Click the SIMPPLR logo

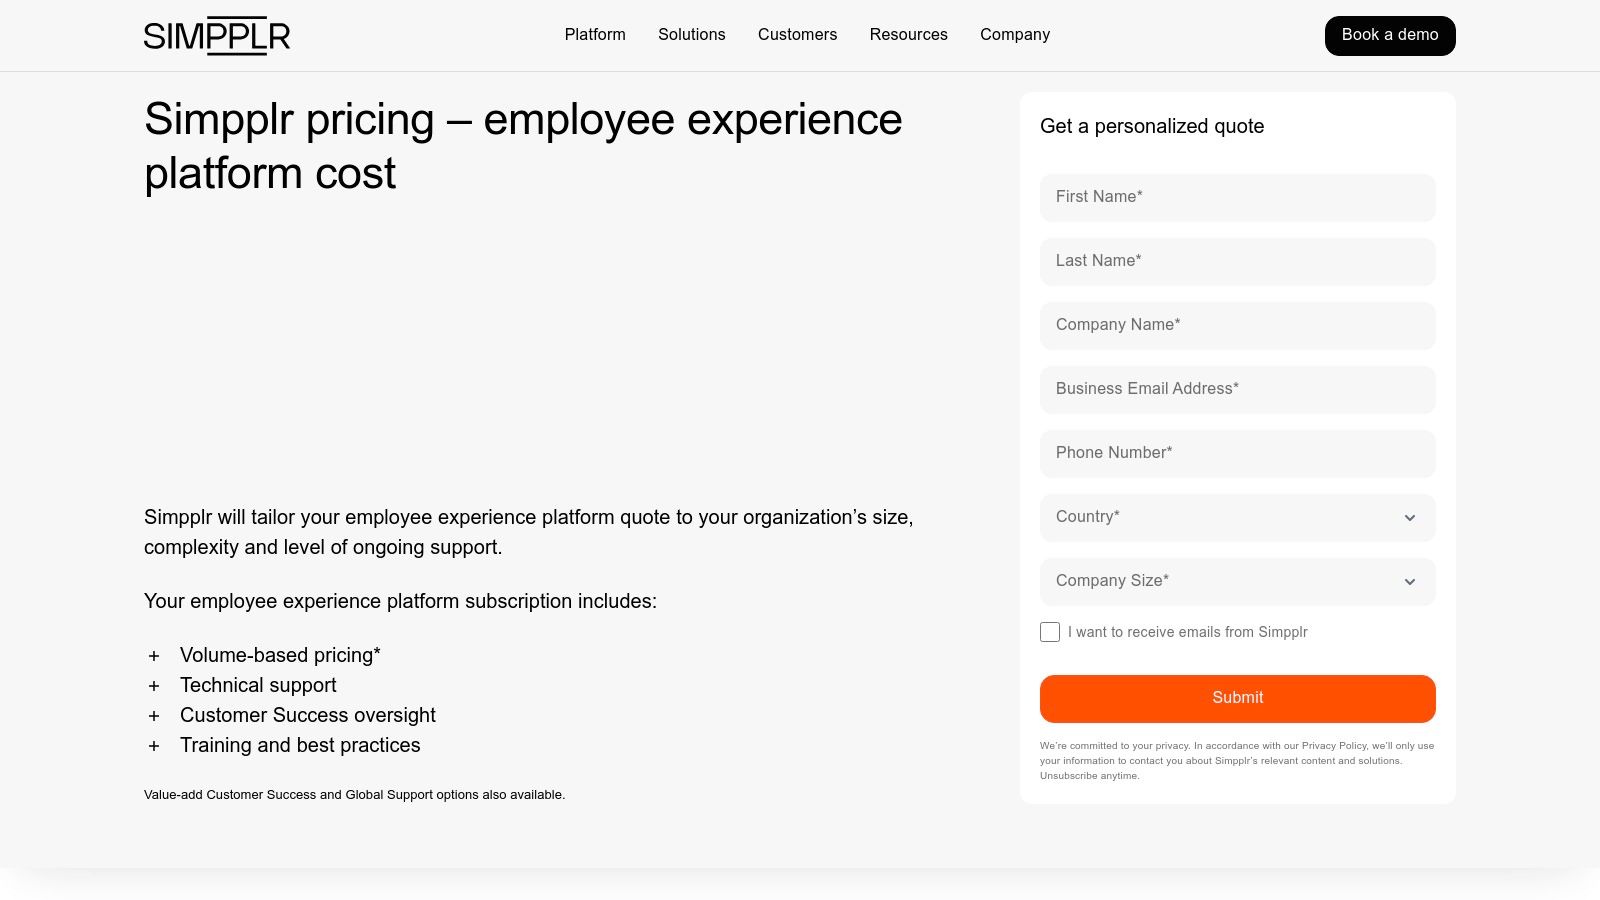[x=216, y=35]
